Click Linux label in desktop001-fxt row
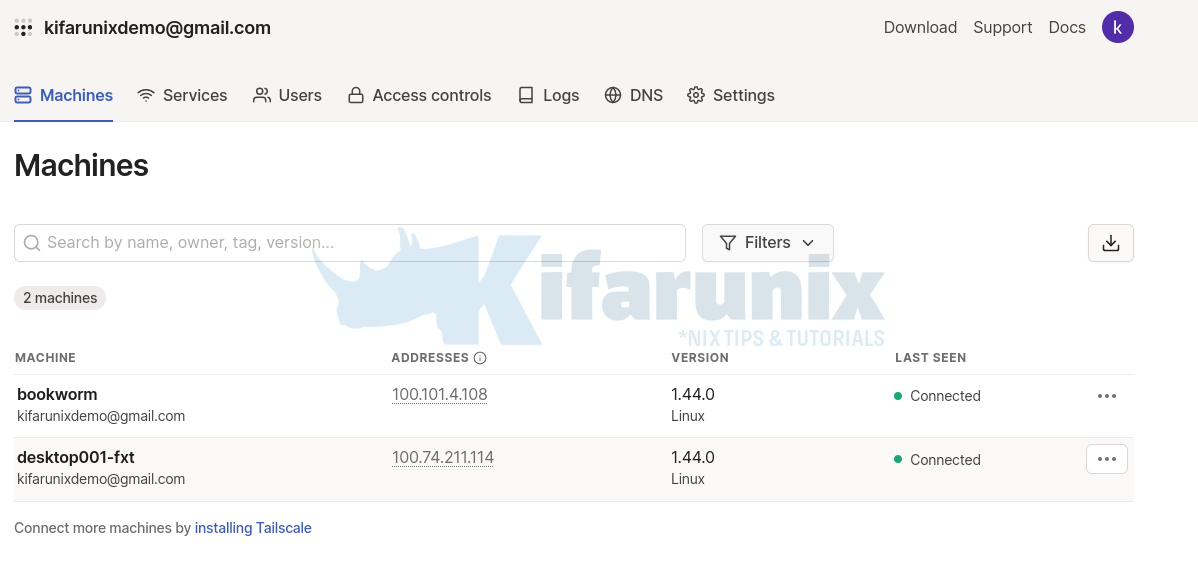 click(x=688, y=479)
